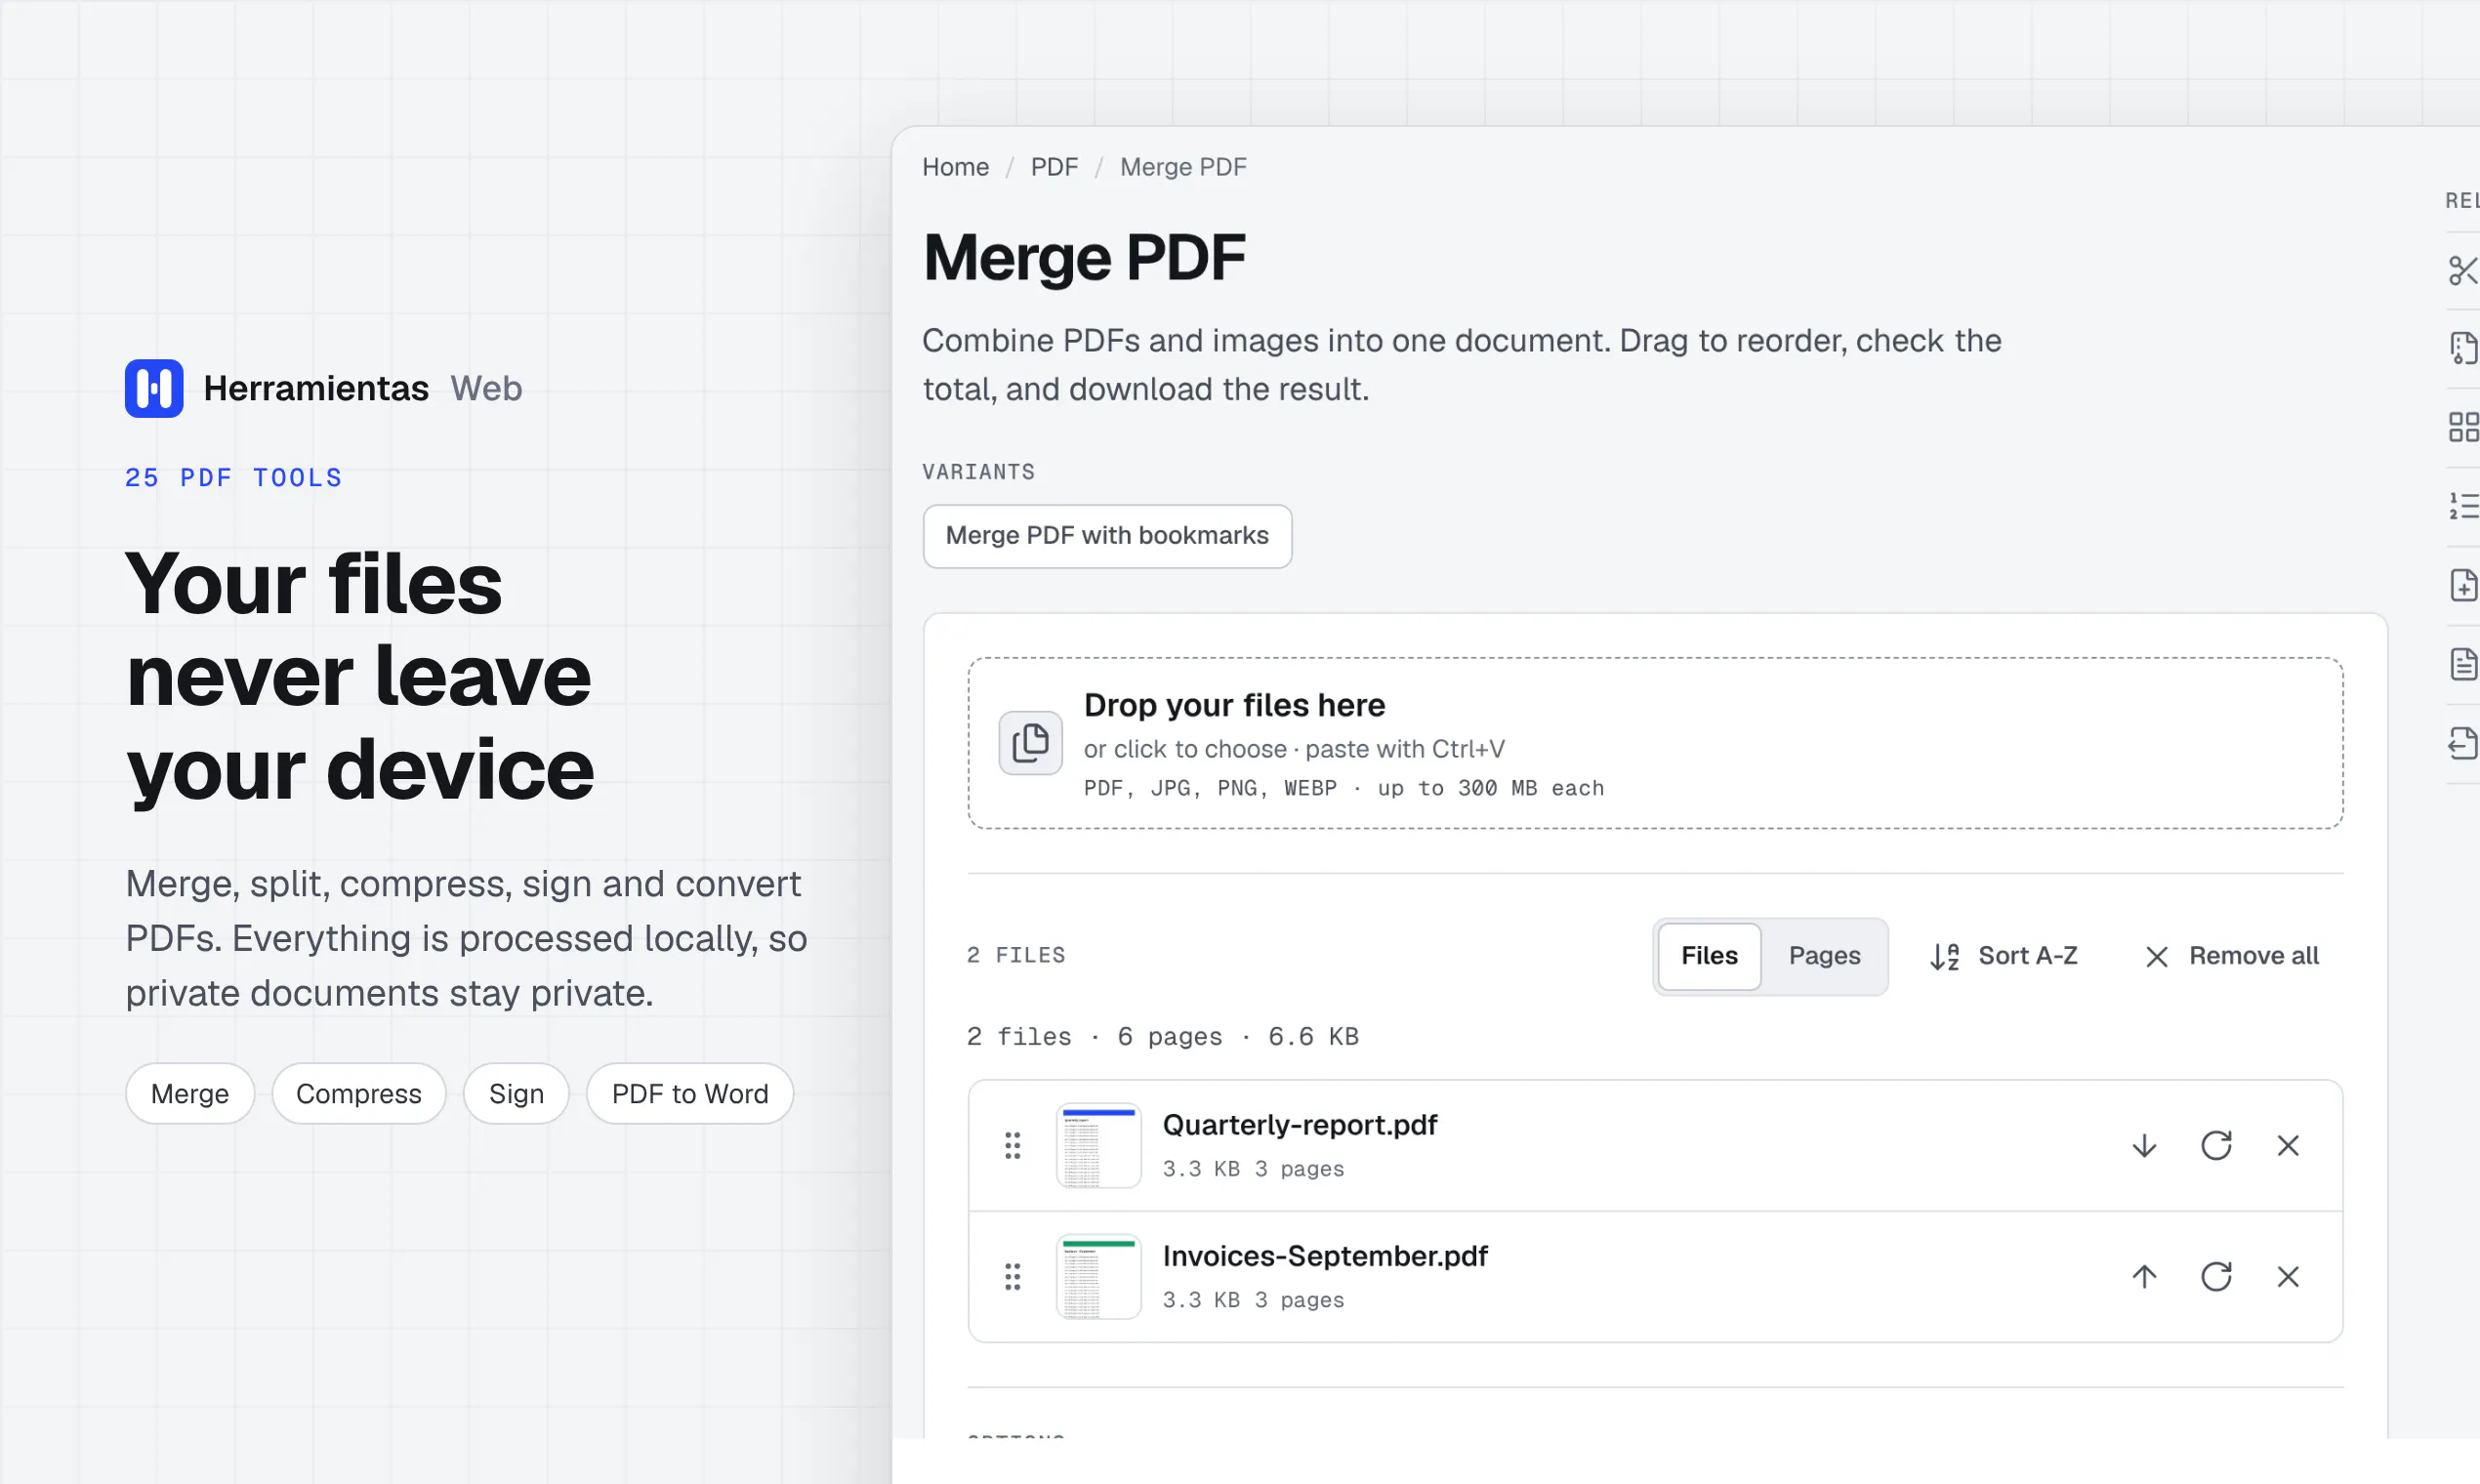Remove Invoices-September.pdf from the list
This screenshot has width=2480, height=1484.
(2288, 1276)
